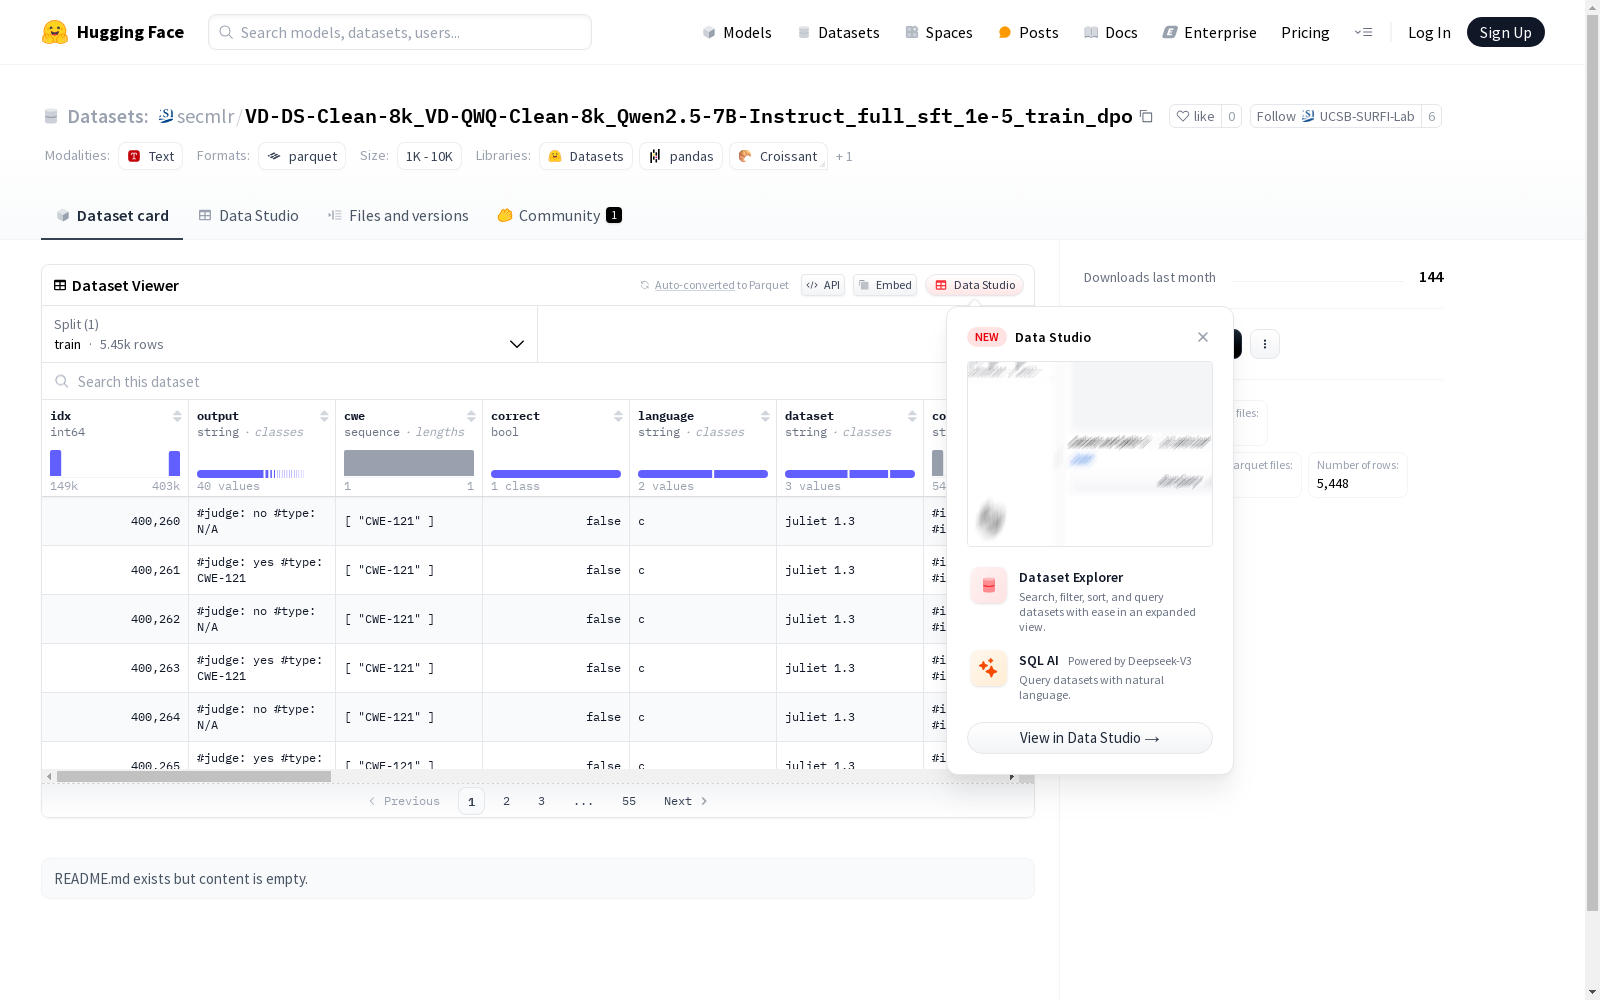
Task: Click the language column distribution bar
Action: [x=703, y=474]
